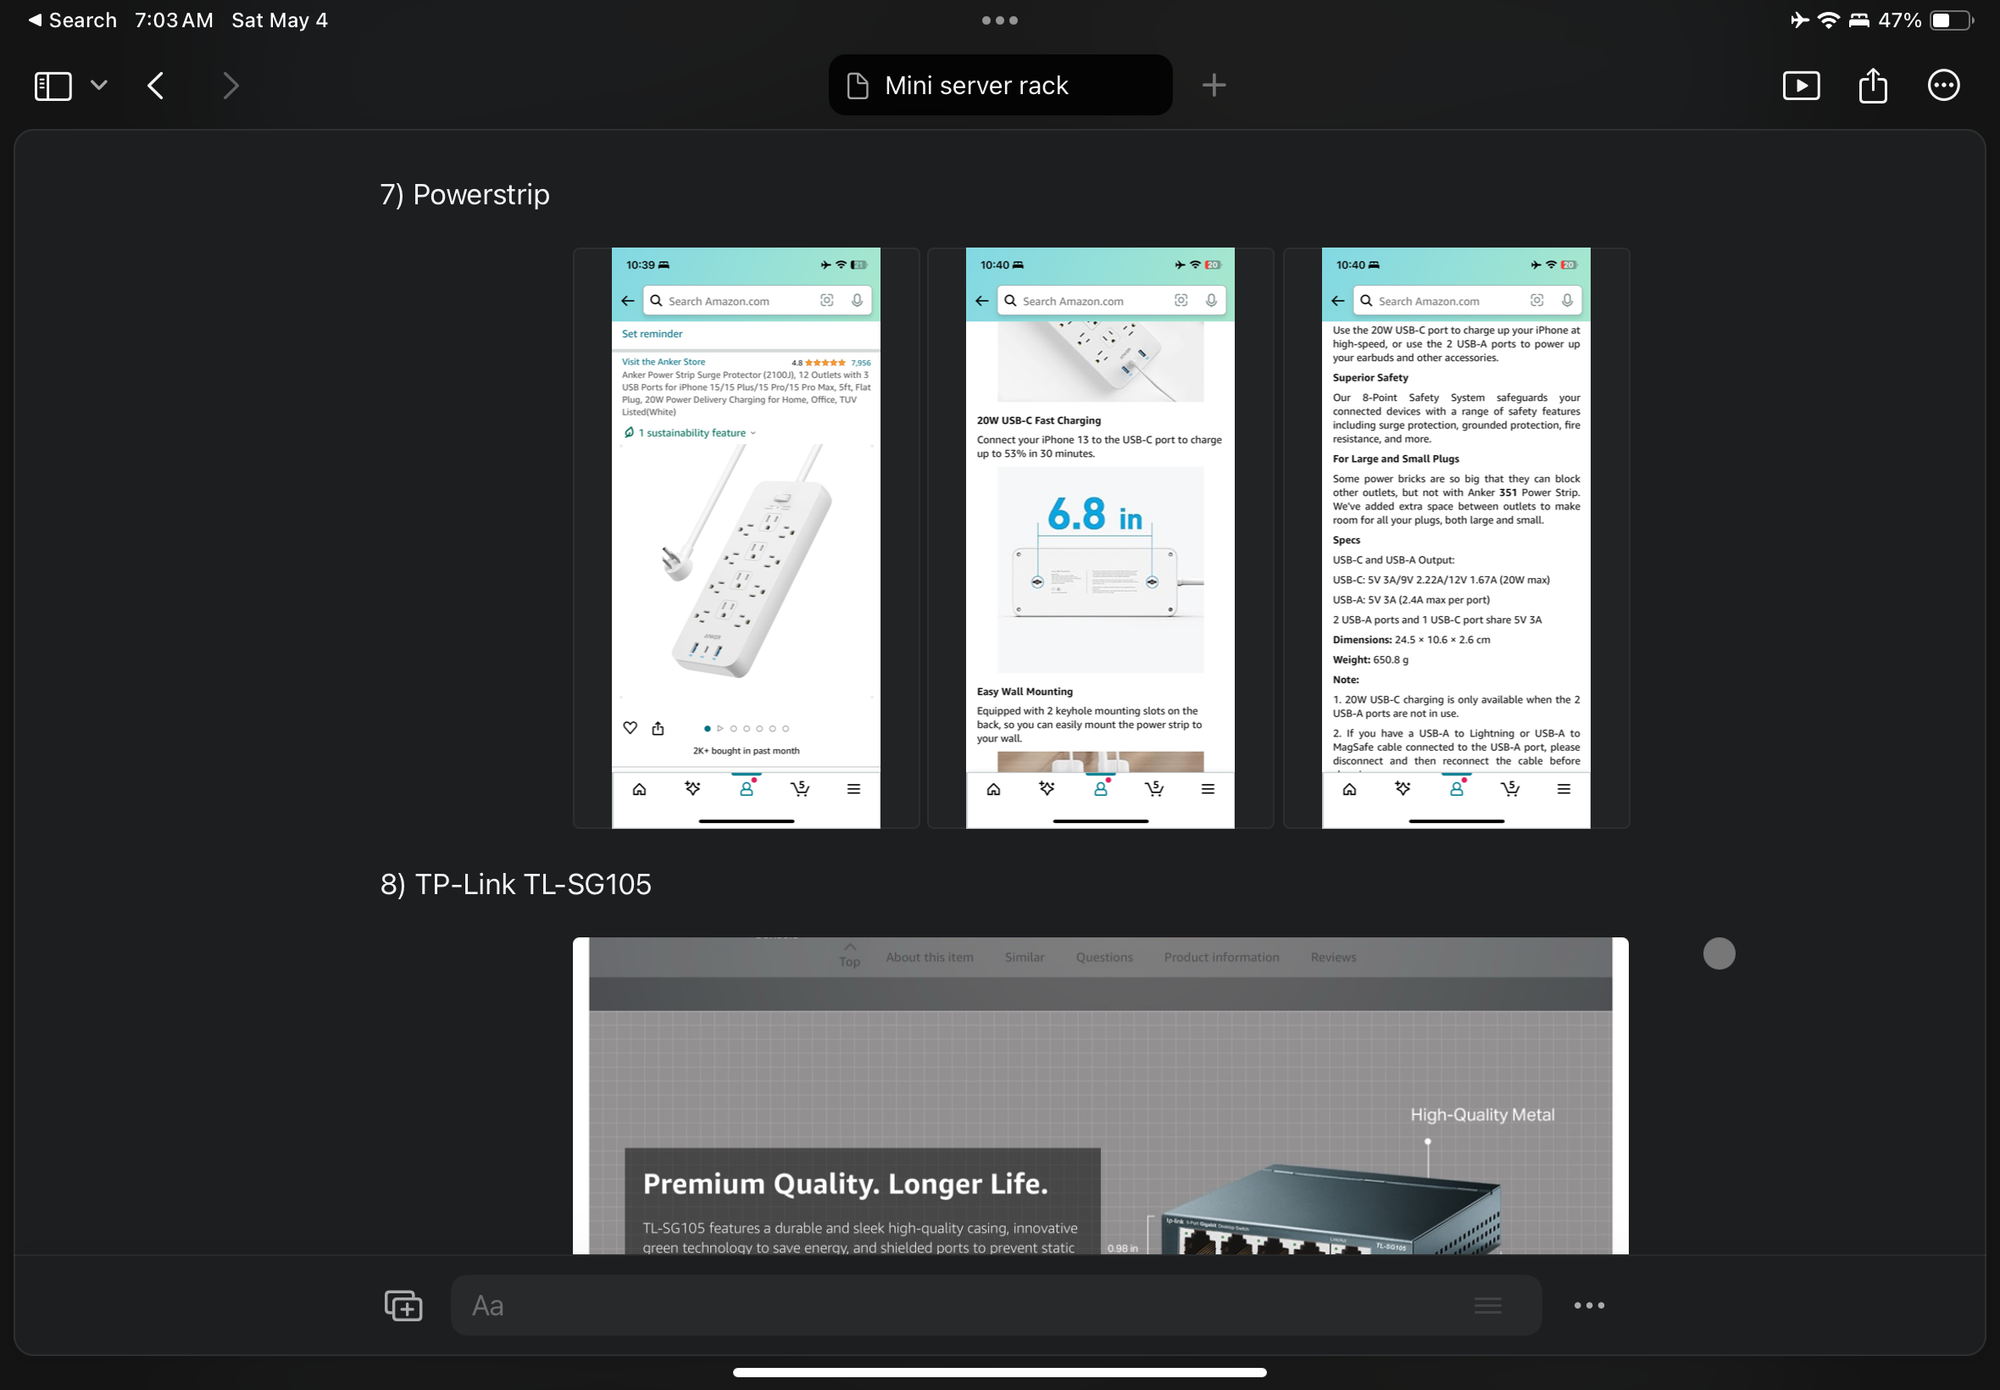Go forward with the right arrow
The image size is (2000, 1390).
coord(231,86)
